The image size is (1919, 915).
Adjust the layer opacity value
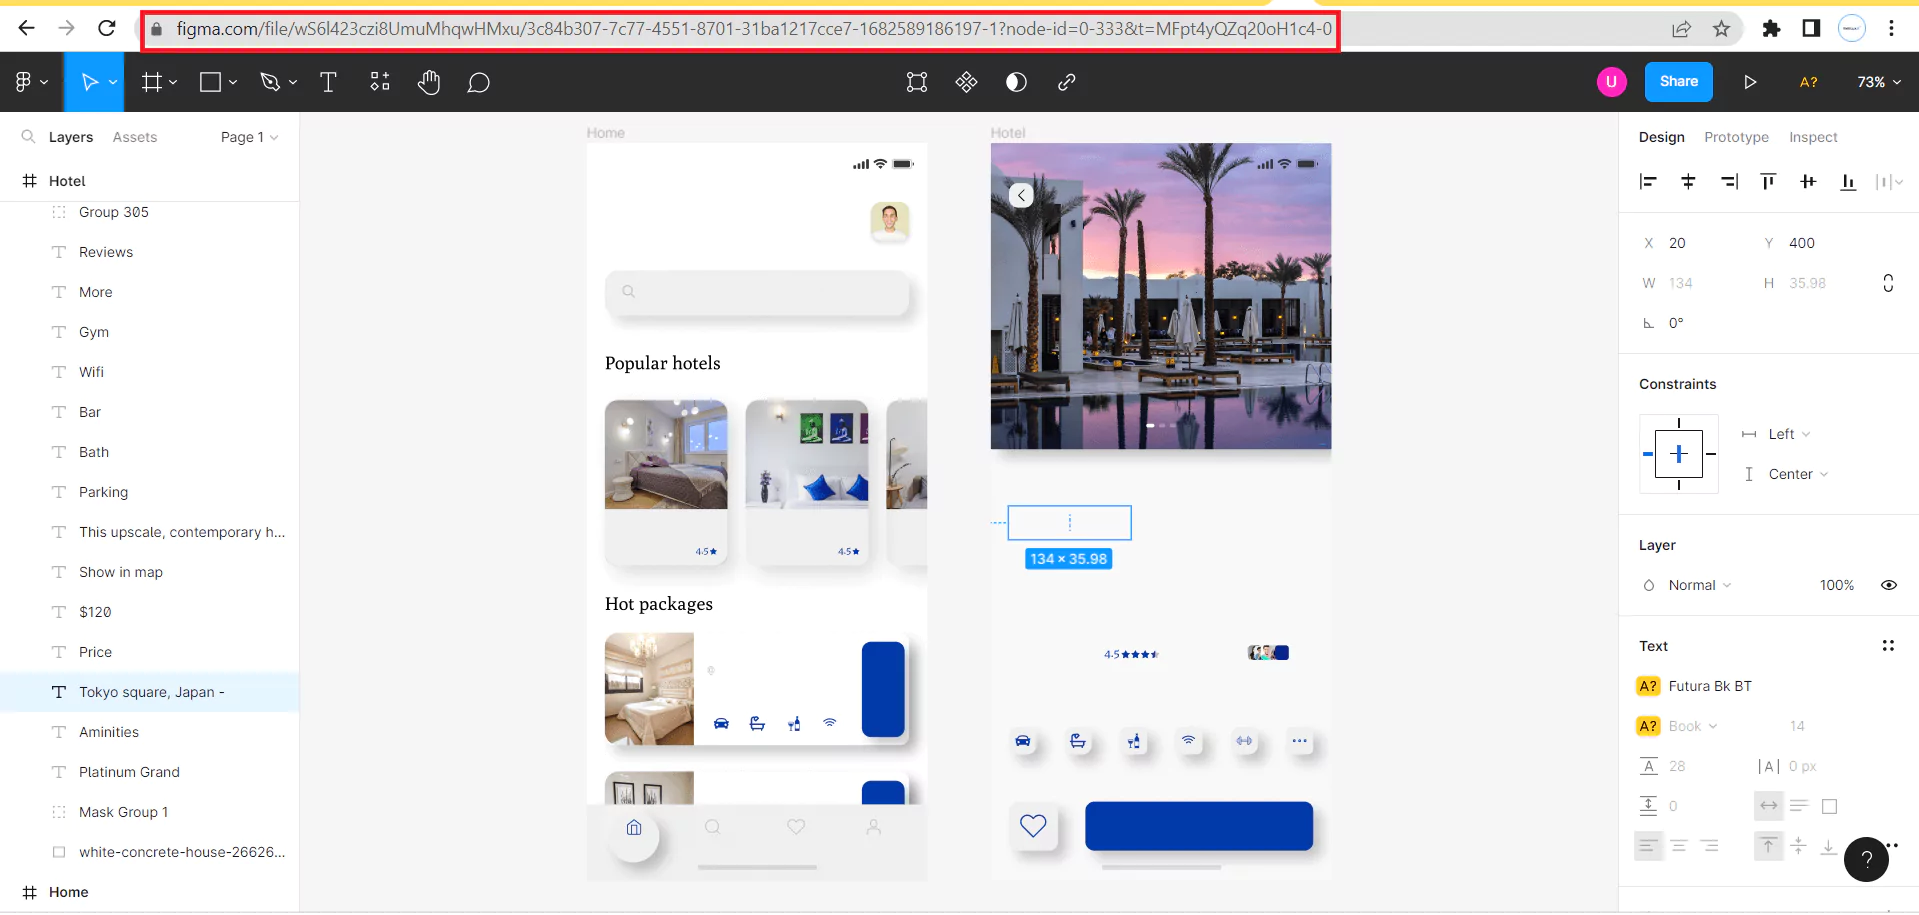pyautogui.click(x=1836, y=585)
